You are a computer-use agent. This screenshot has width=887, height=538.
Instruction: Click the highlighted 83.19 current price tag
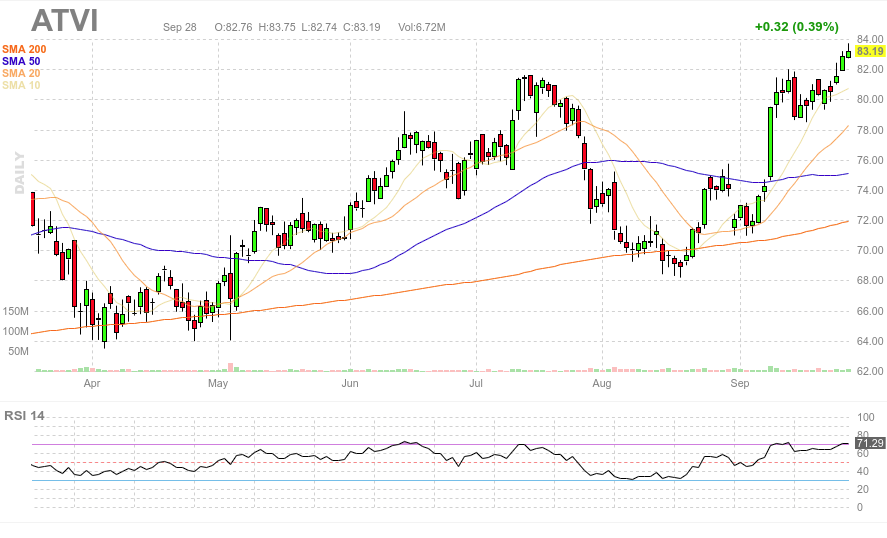tap(870, 51)
